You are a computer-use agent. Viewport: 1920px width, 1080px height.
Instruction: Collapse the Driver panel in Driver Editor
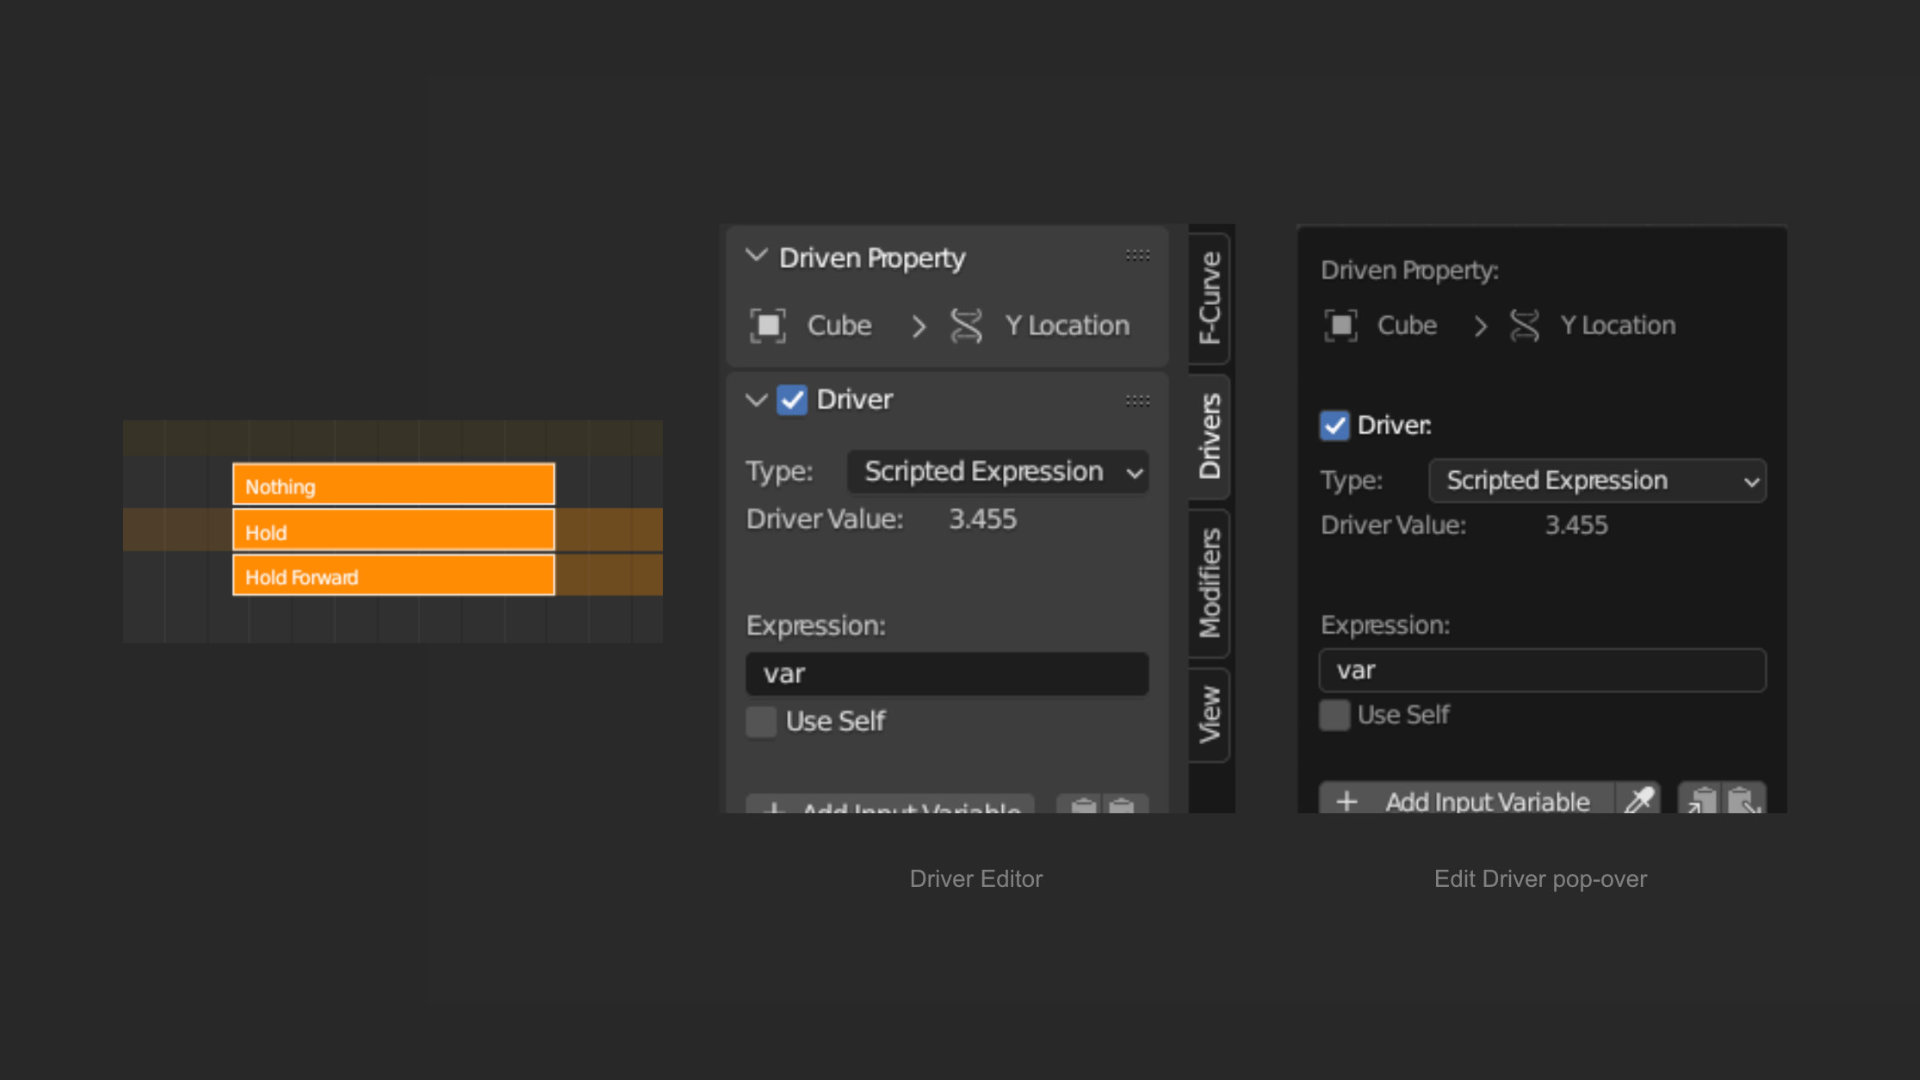click(x=757, y=400)
